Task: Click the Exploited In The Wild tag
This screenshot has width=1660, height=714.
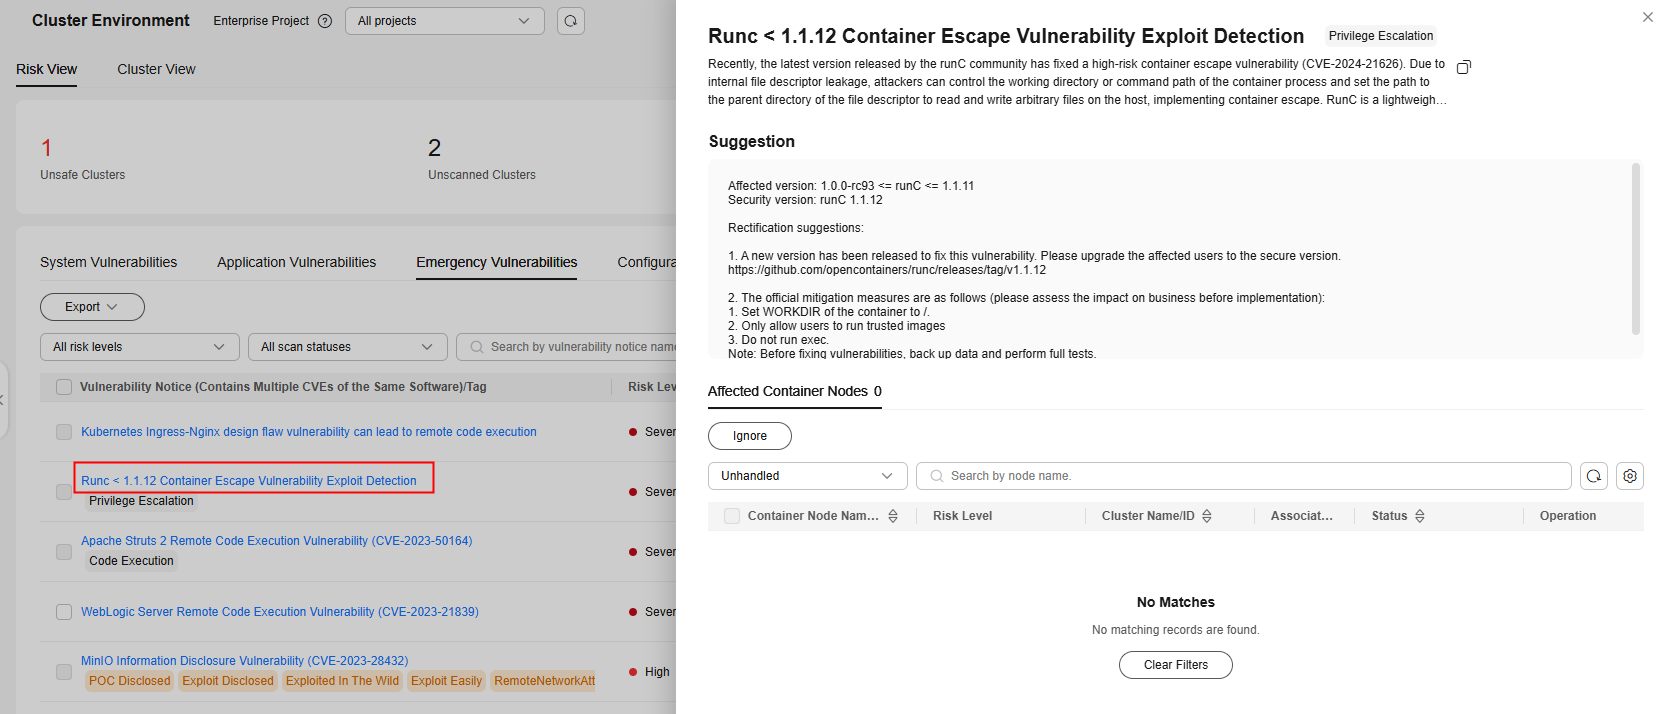Action: coord(342,681)
